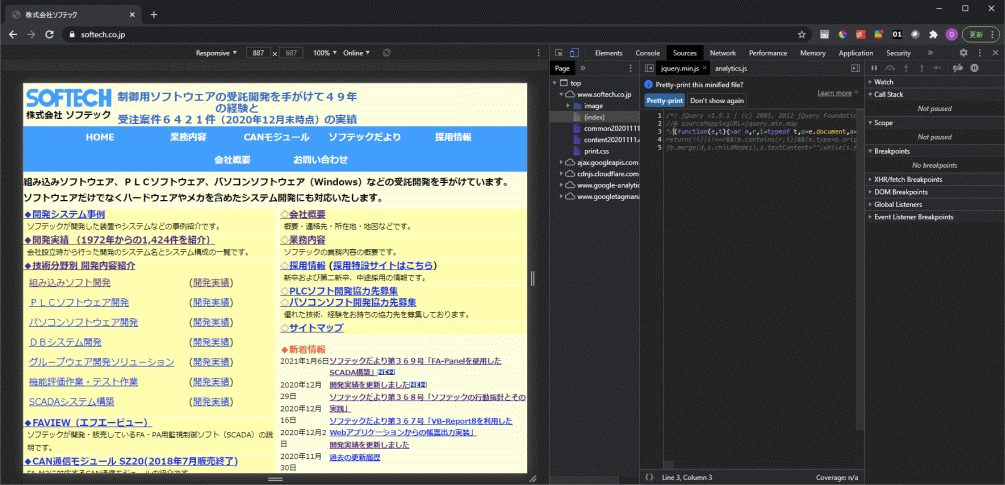
Task: Pause script execution in debugger
Action: [x=874, y=68]
